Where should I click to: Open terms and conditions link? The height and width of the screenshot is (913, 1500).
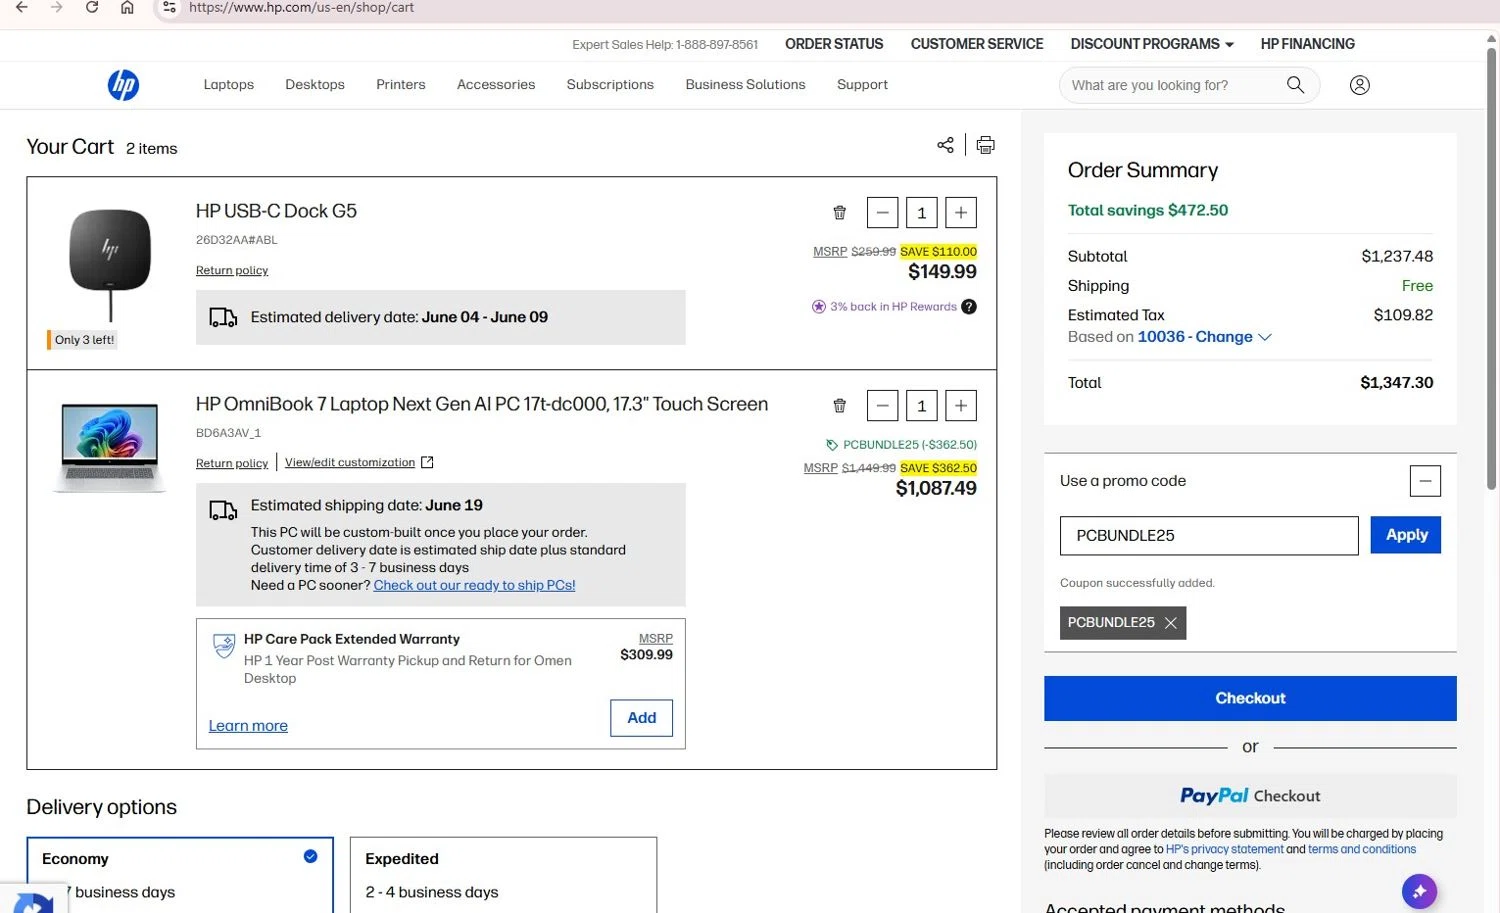pyautogui.click(x=1362, y=849)
